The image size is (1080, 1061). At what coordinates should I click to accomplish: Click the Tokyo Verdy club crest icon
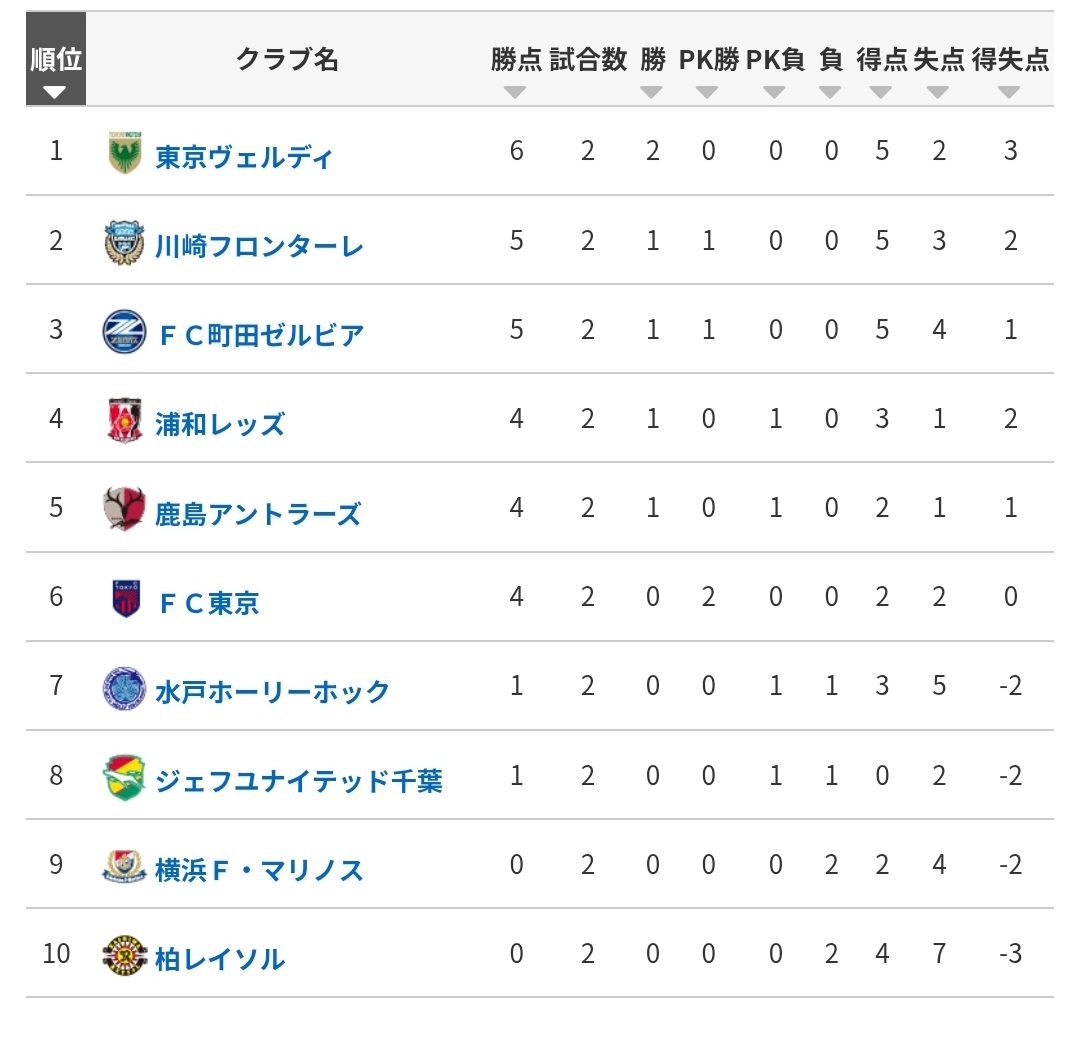pyautogui.click(x=126, y=153)
